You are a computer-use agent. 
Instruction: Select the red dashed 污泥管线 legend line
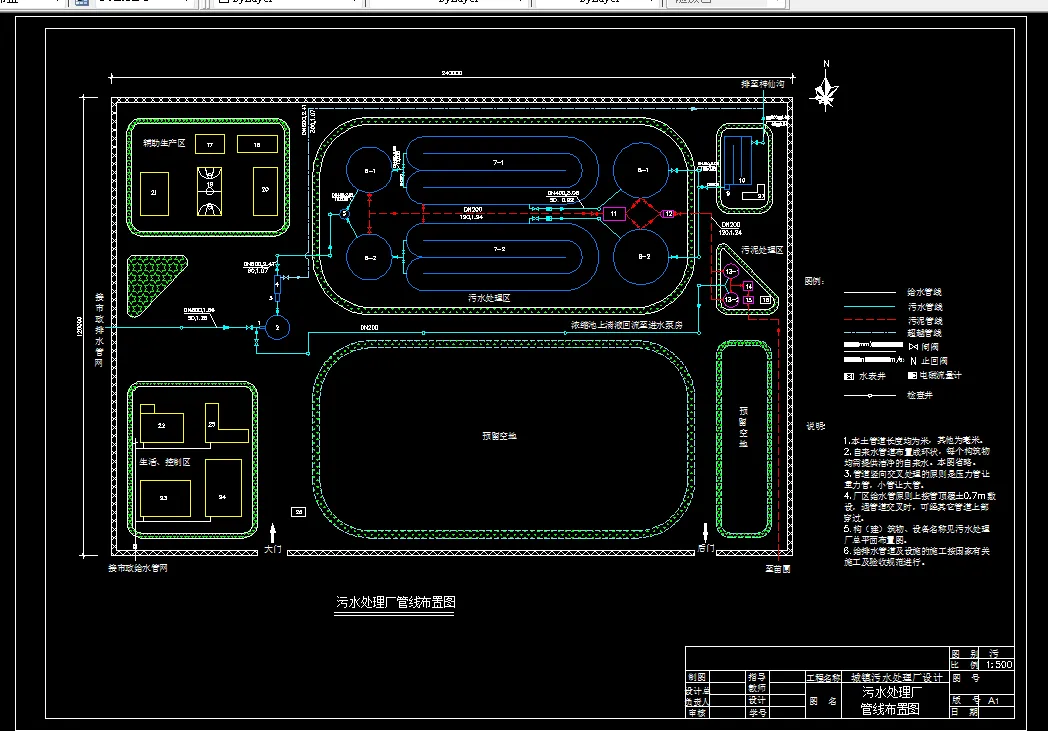click(870, 320)
